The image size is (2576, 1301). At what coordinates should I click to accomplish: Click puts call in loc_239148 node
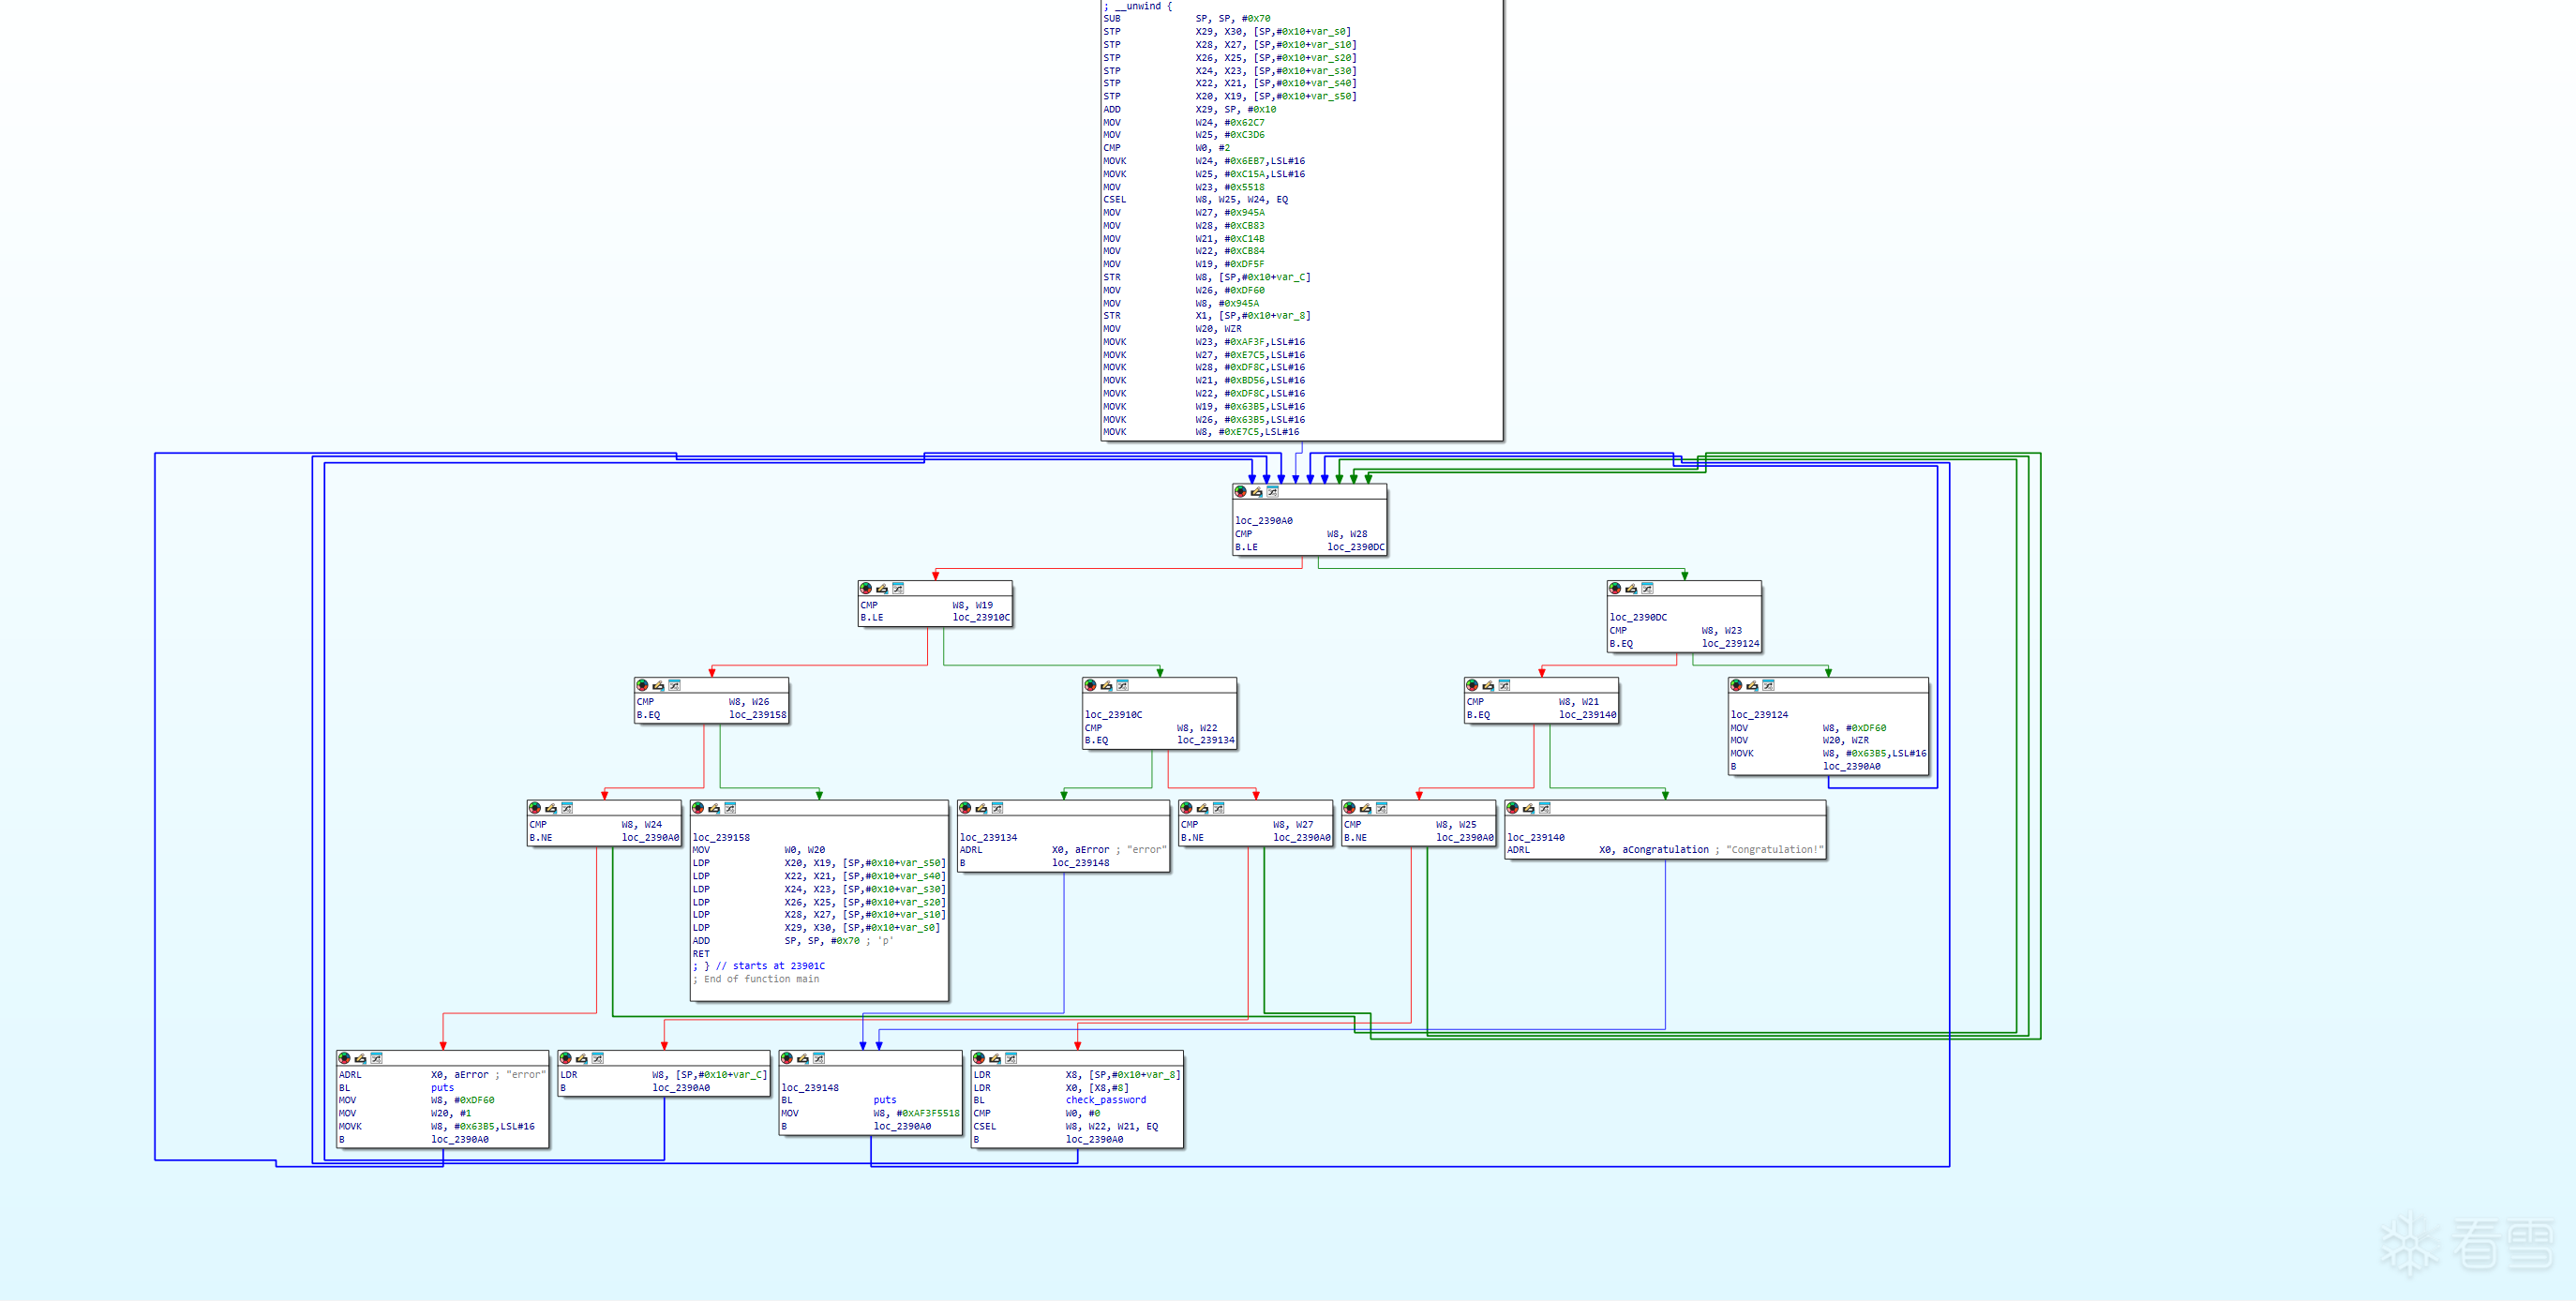[x=884, y=1100]
